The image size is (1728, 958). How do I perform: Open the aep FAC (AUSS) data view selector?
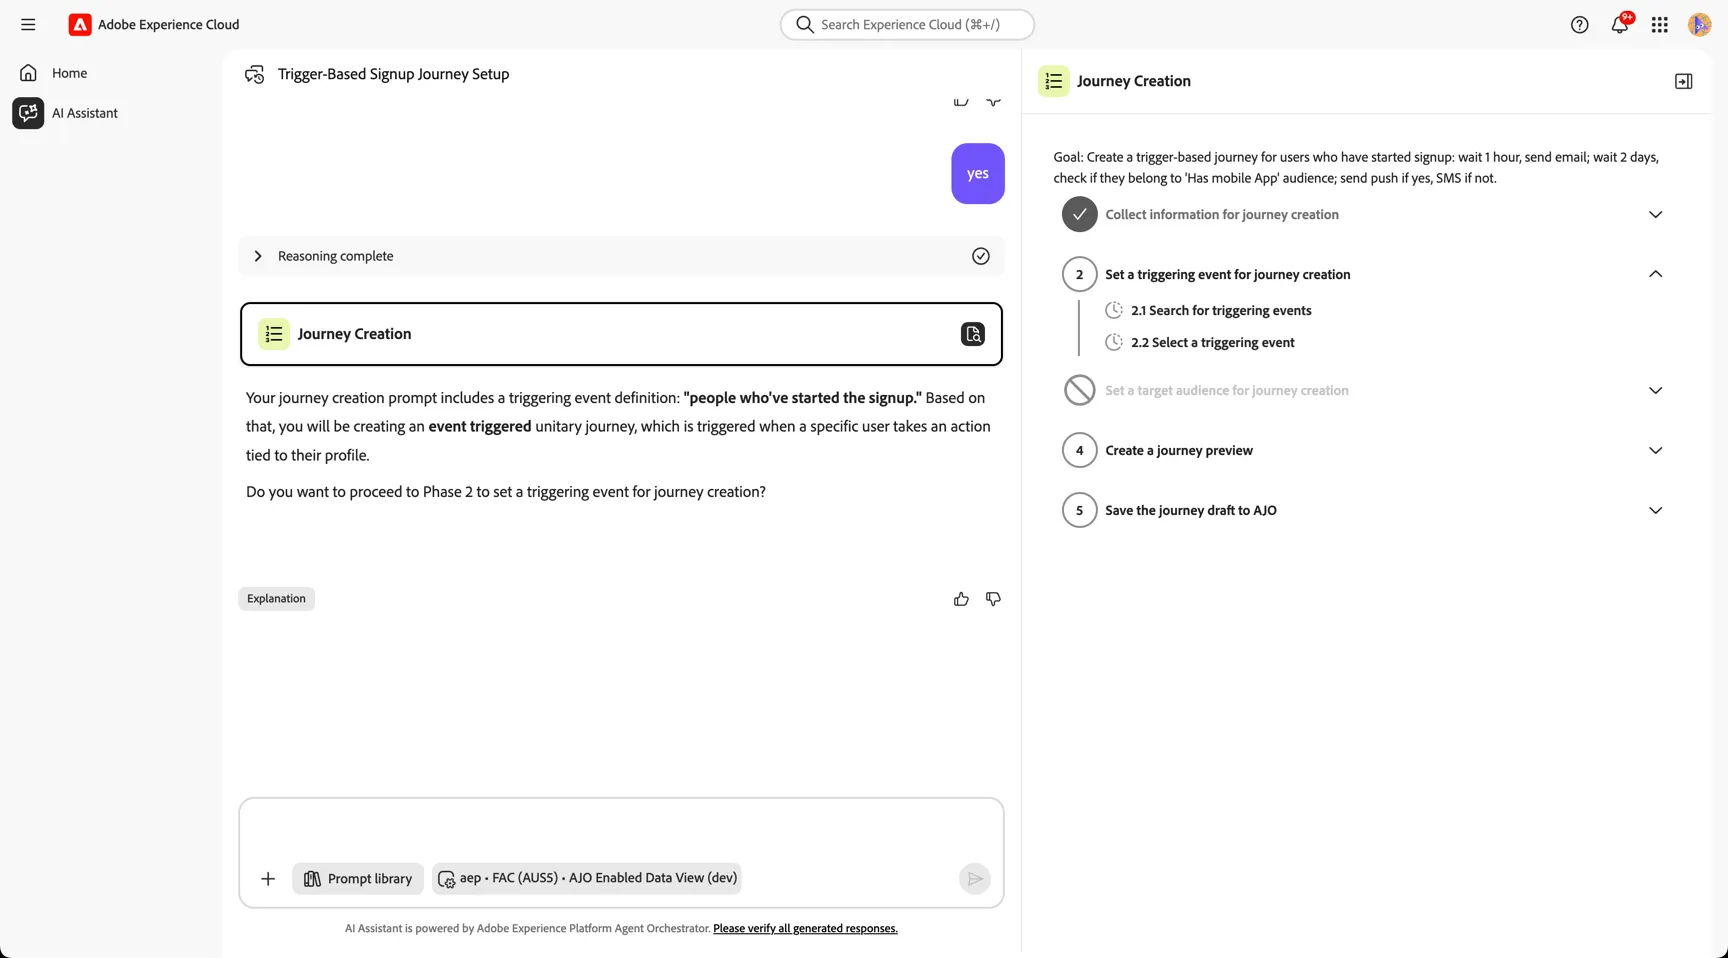pos(587,879)
